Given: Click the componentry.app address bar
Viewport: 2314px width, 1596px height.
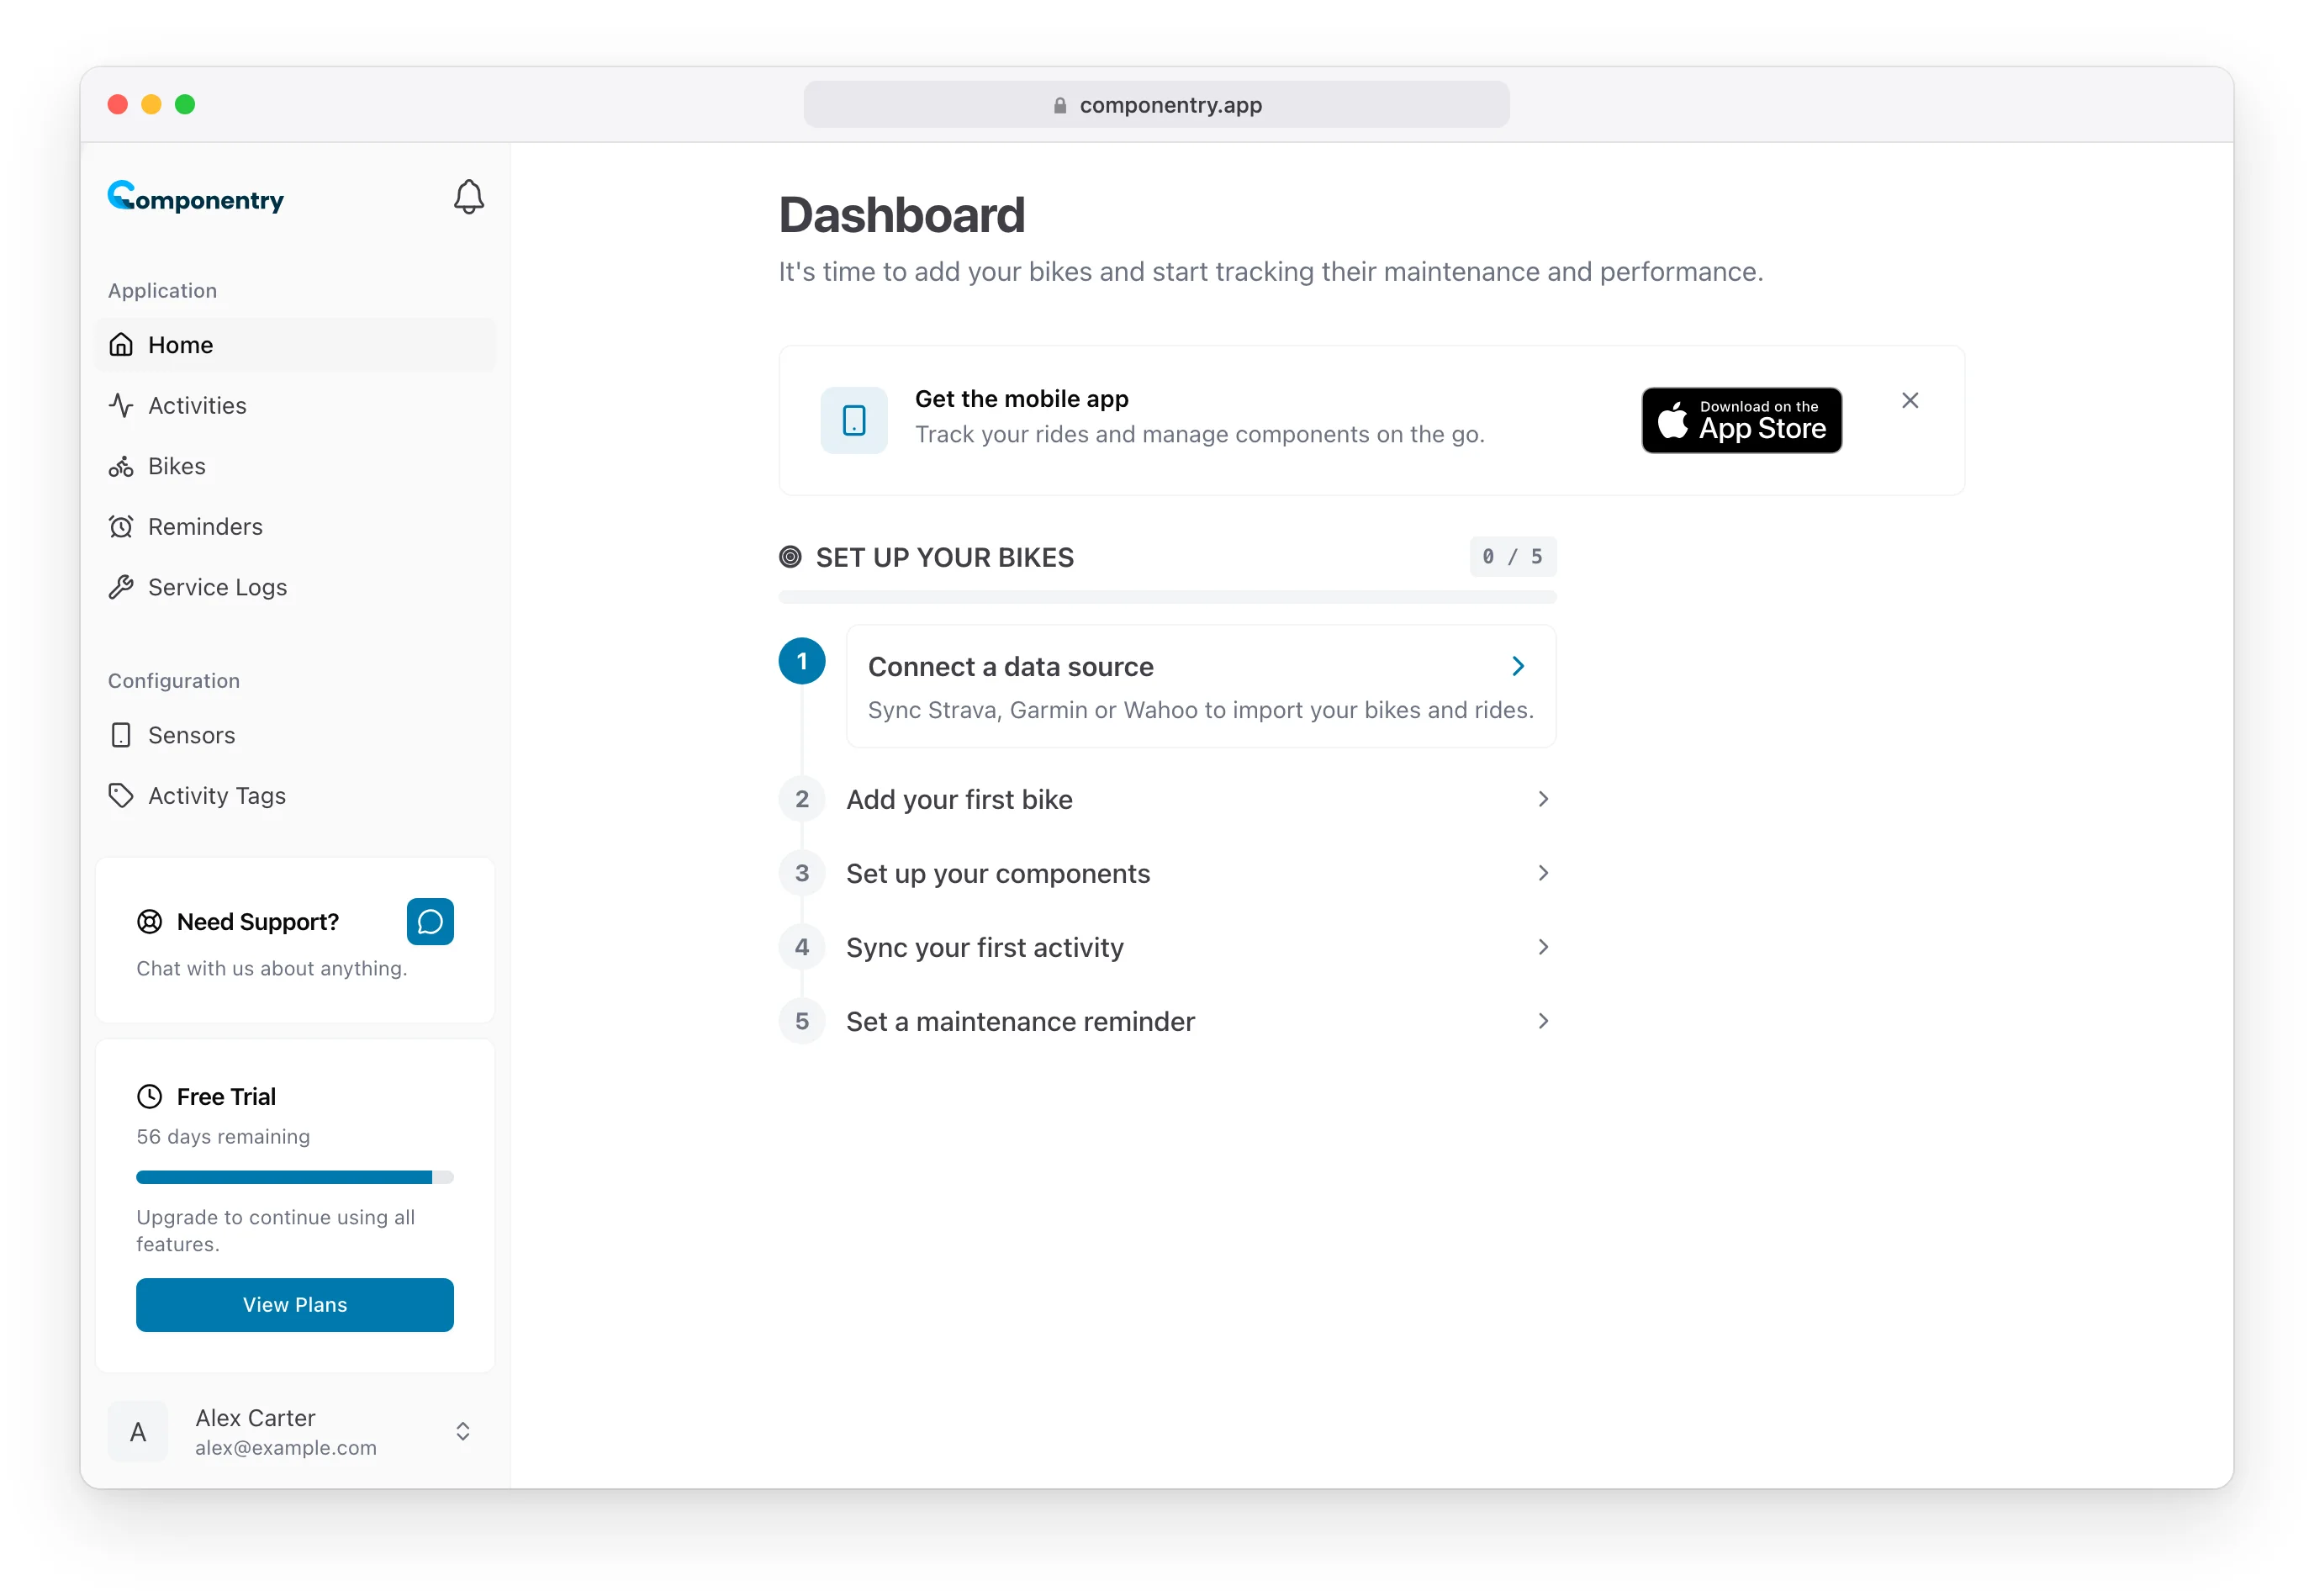Looking at the screenshot, I should [1156, 104].
